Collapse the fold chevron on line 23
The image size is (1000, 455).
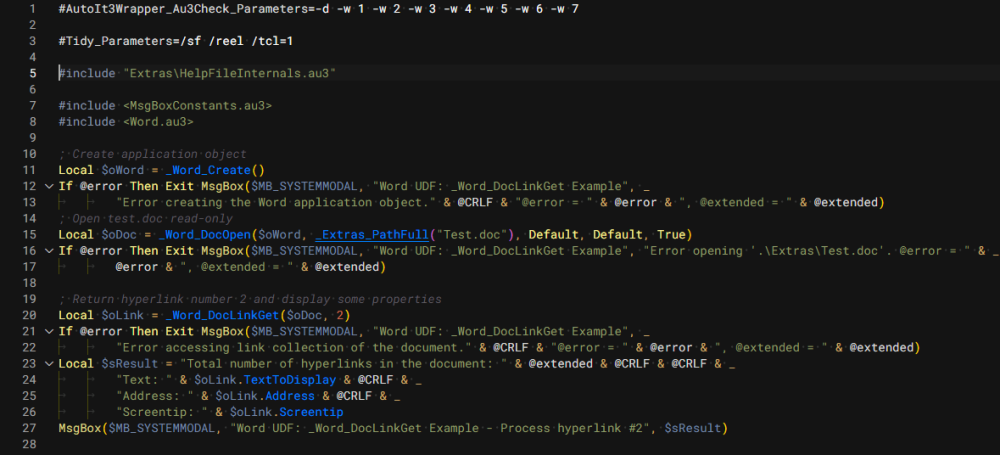click(48, 364)
